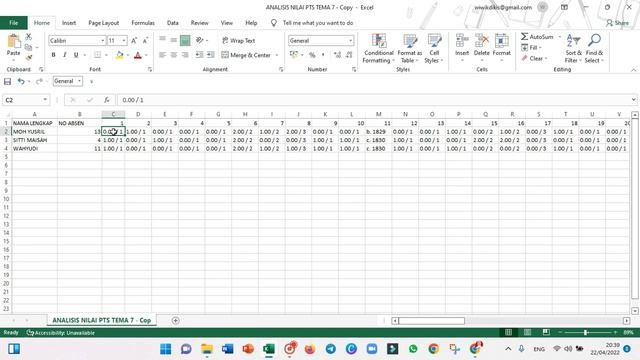Image resolution: width=640 pixels, height=360 pixels.
Task: Open Sort & Filter menu
Action: click(x=573, y=49)
